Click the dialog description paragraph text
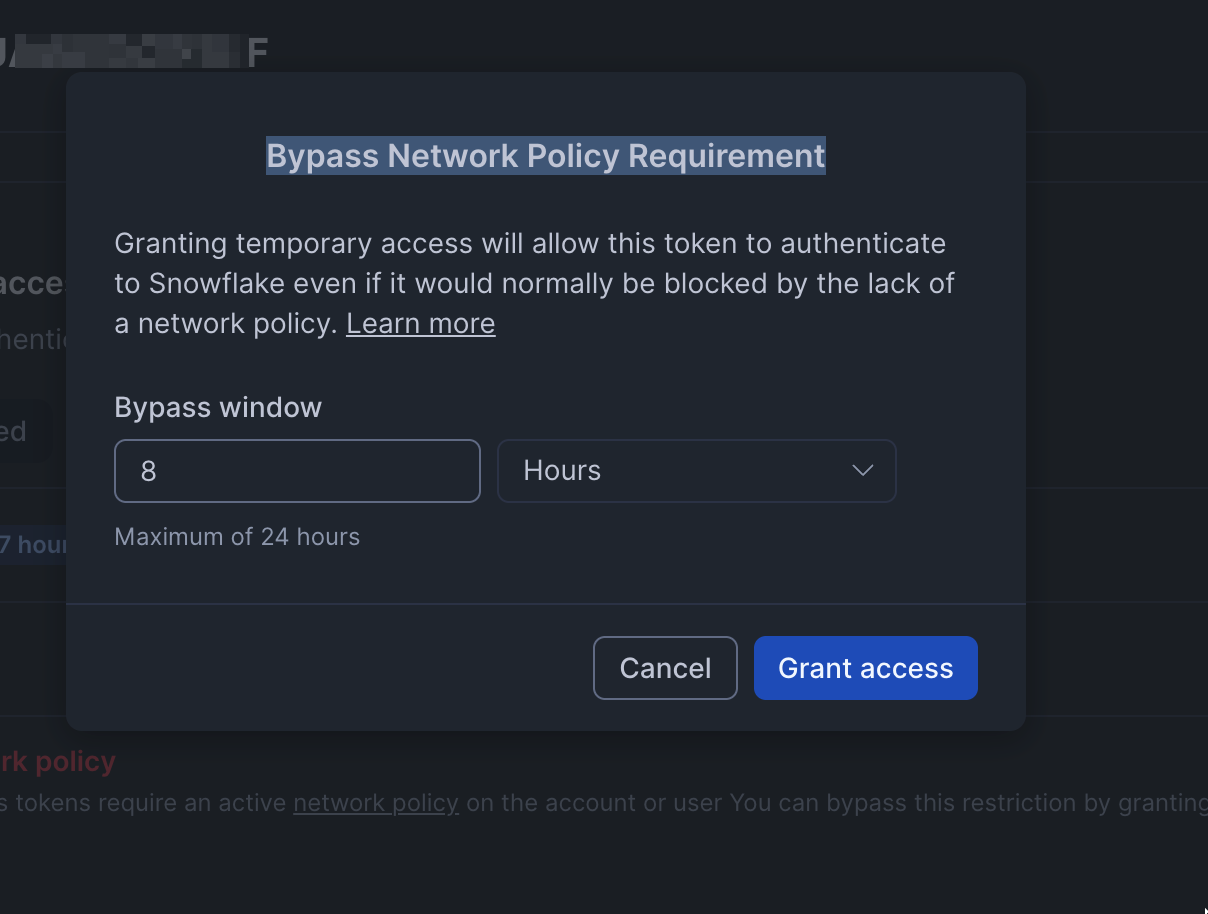The image size is (1208, 914). click(x=535, y=284)
